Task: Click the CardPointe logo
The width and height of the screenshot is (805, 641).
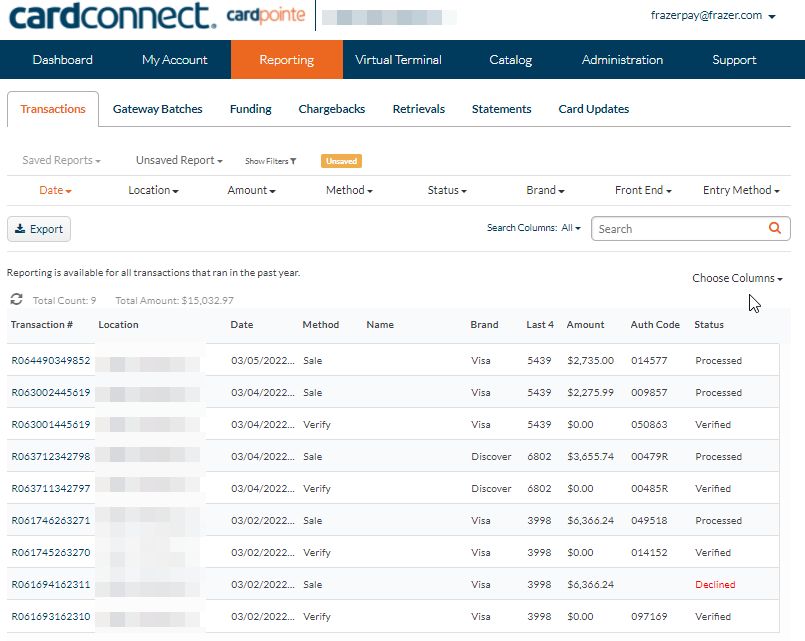Action: (x=266, y=15)
